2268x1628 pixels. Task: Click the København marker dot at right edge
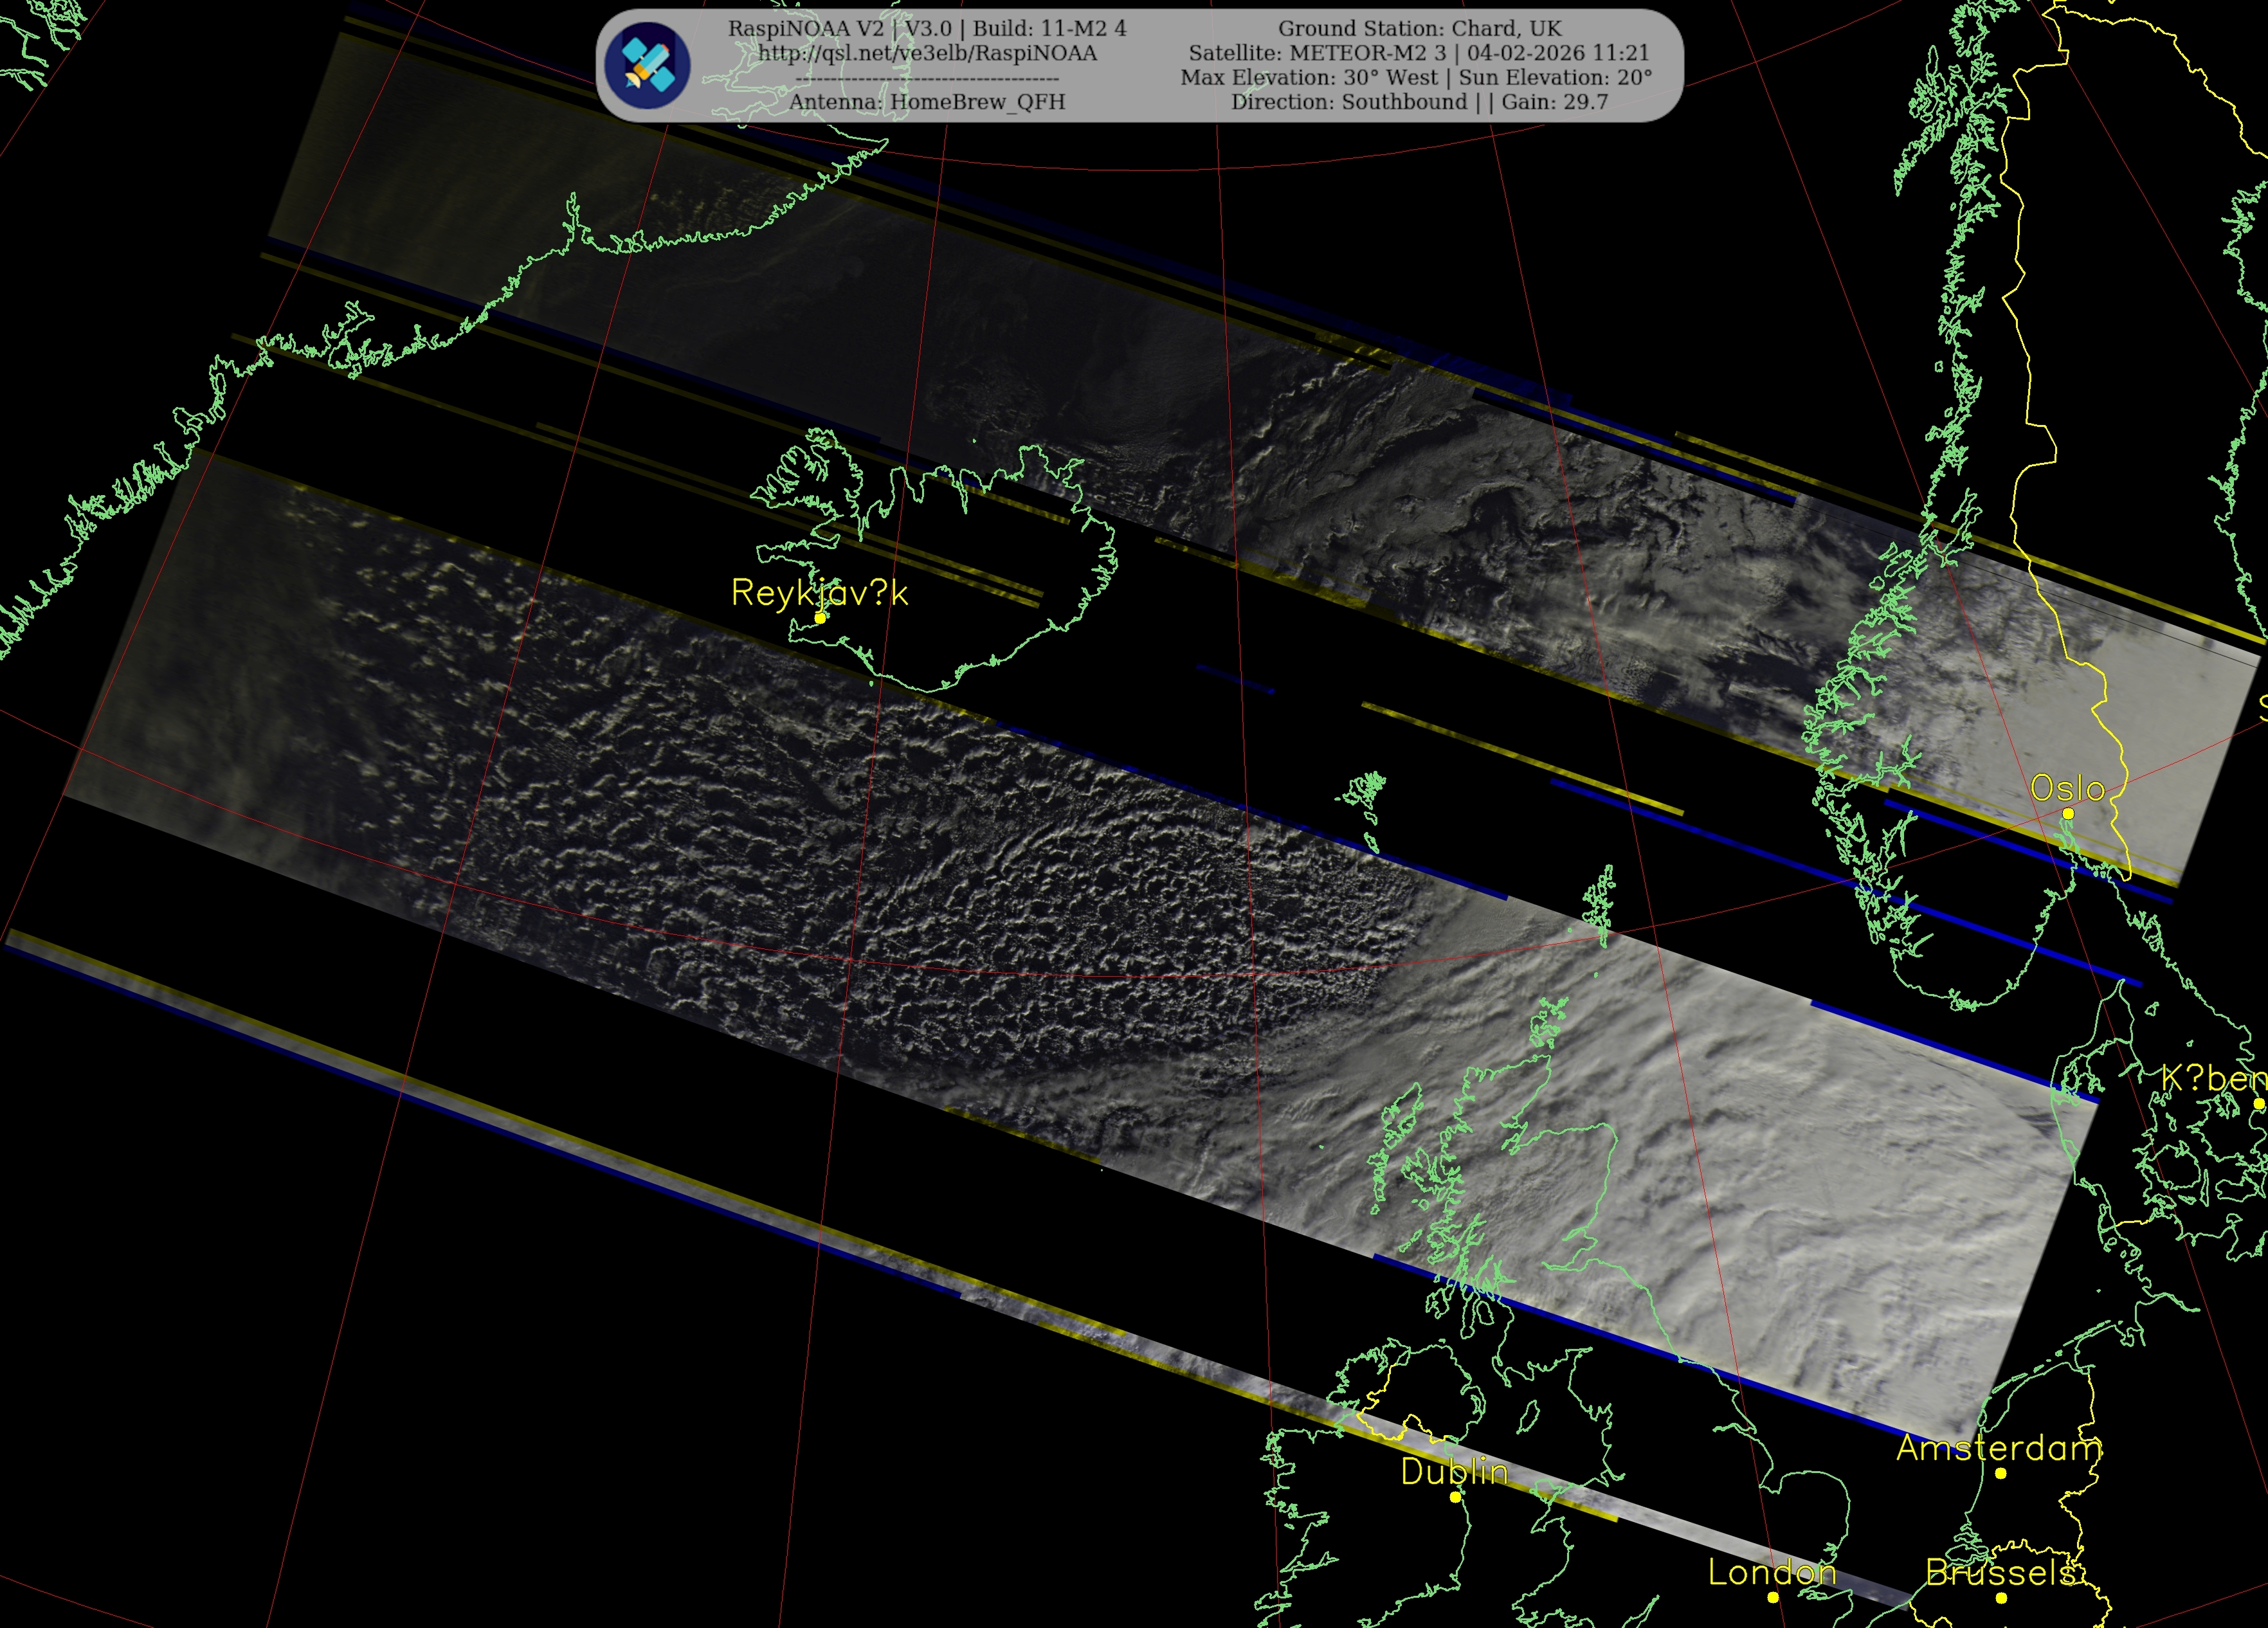(x=2258, y=1103)
